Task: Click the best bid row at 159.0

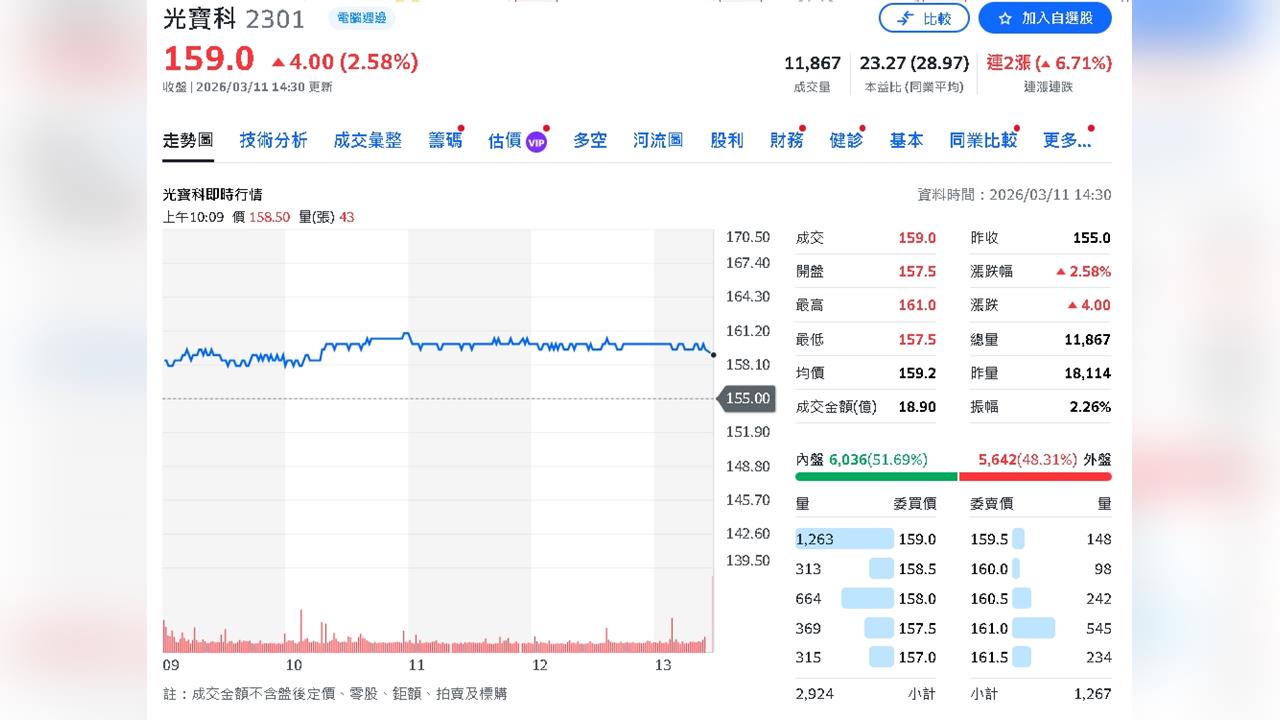Action: (865, 538)
